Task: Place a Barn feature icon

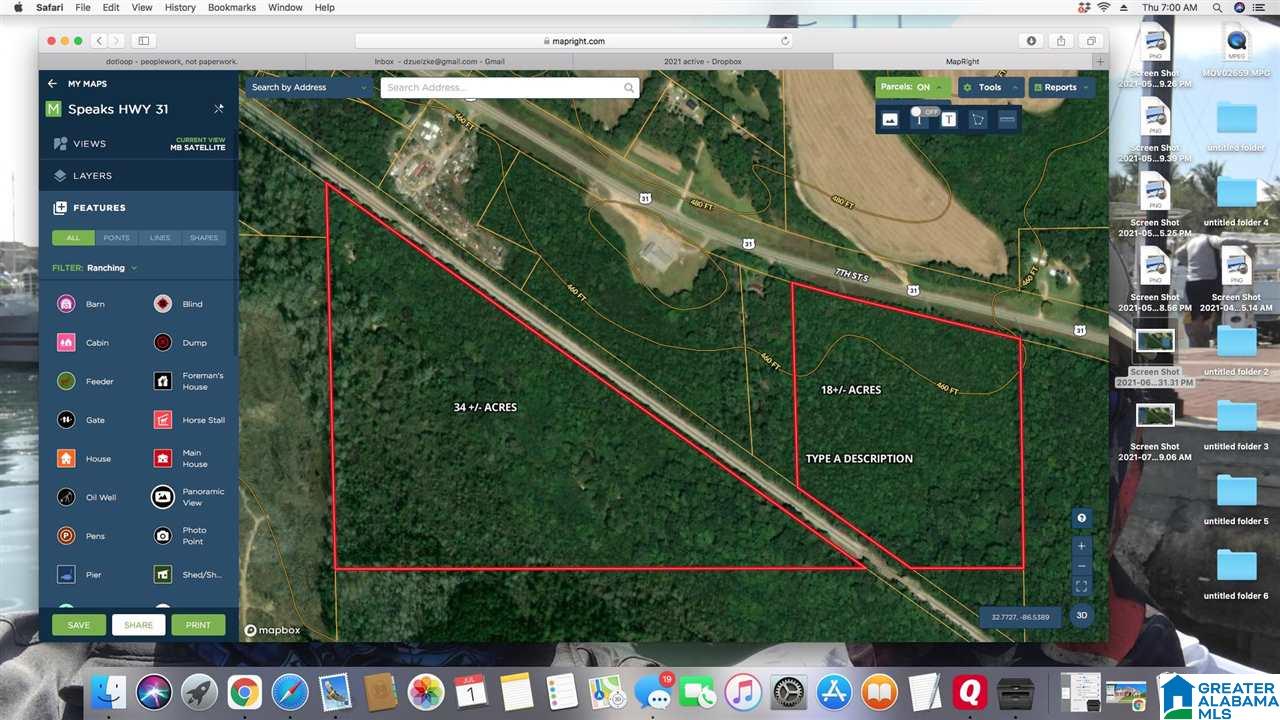Action: pos(66,304)
